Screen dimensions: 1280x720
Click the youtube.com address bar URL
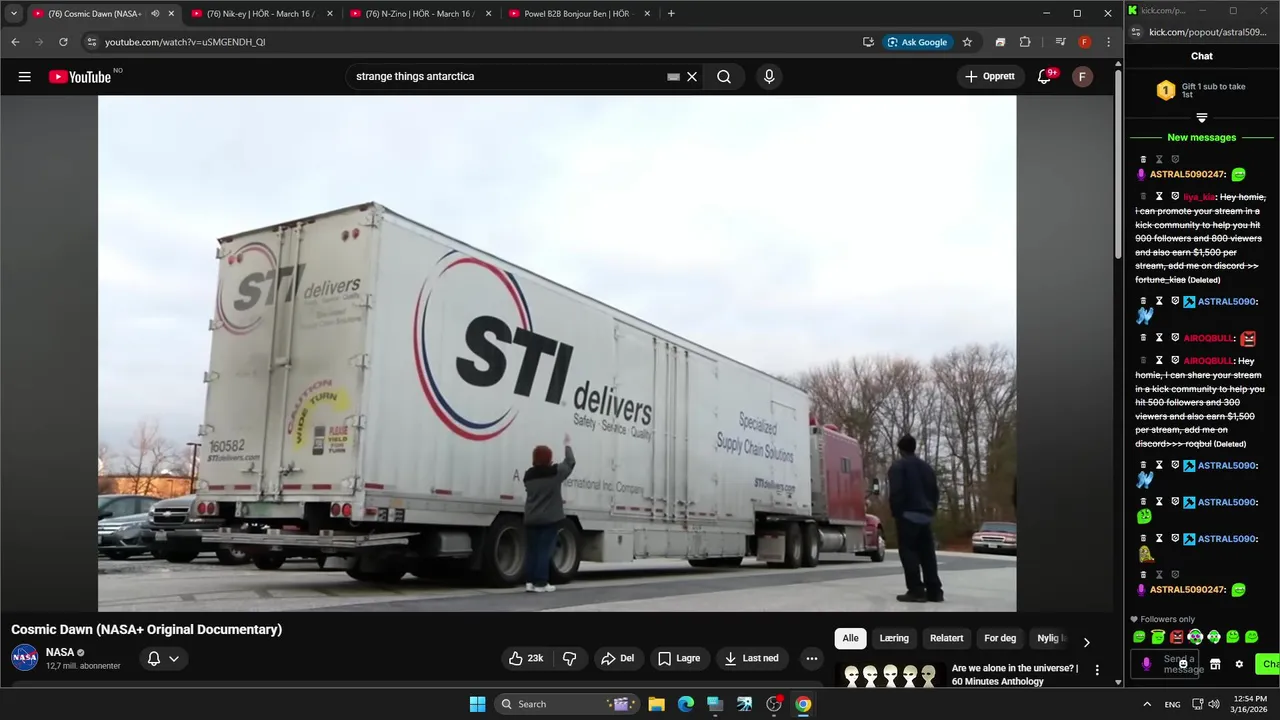[x=185, y=42]
